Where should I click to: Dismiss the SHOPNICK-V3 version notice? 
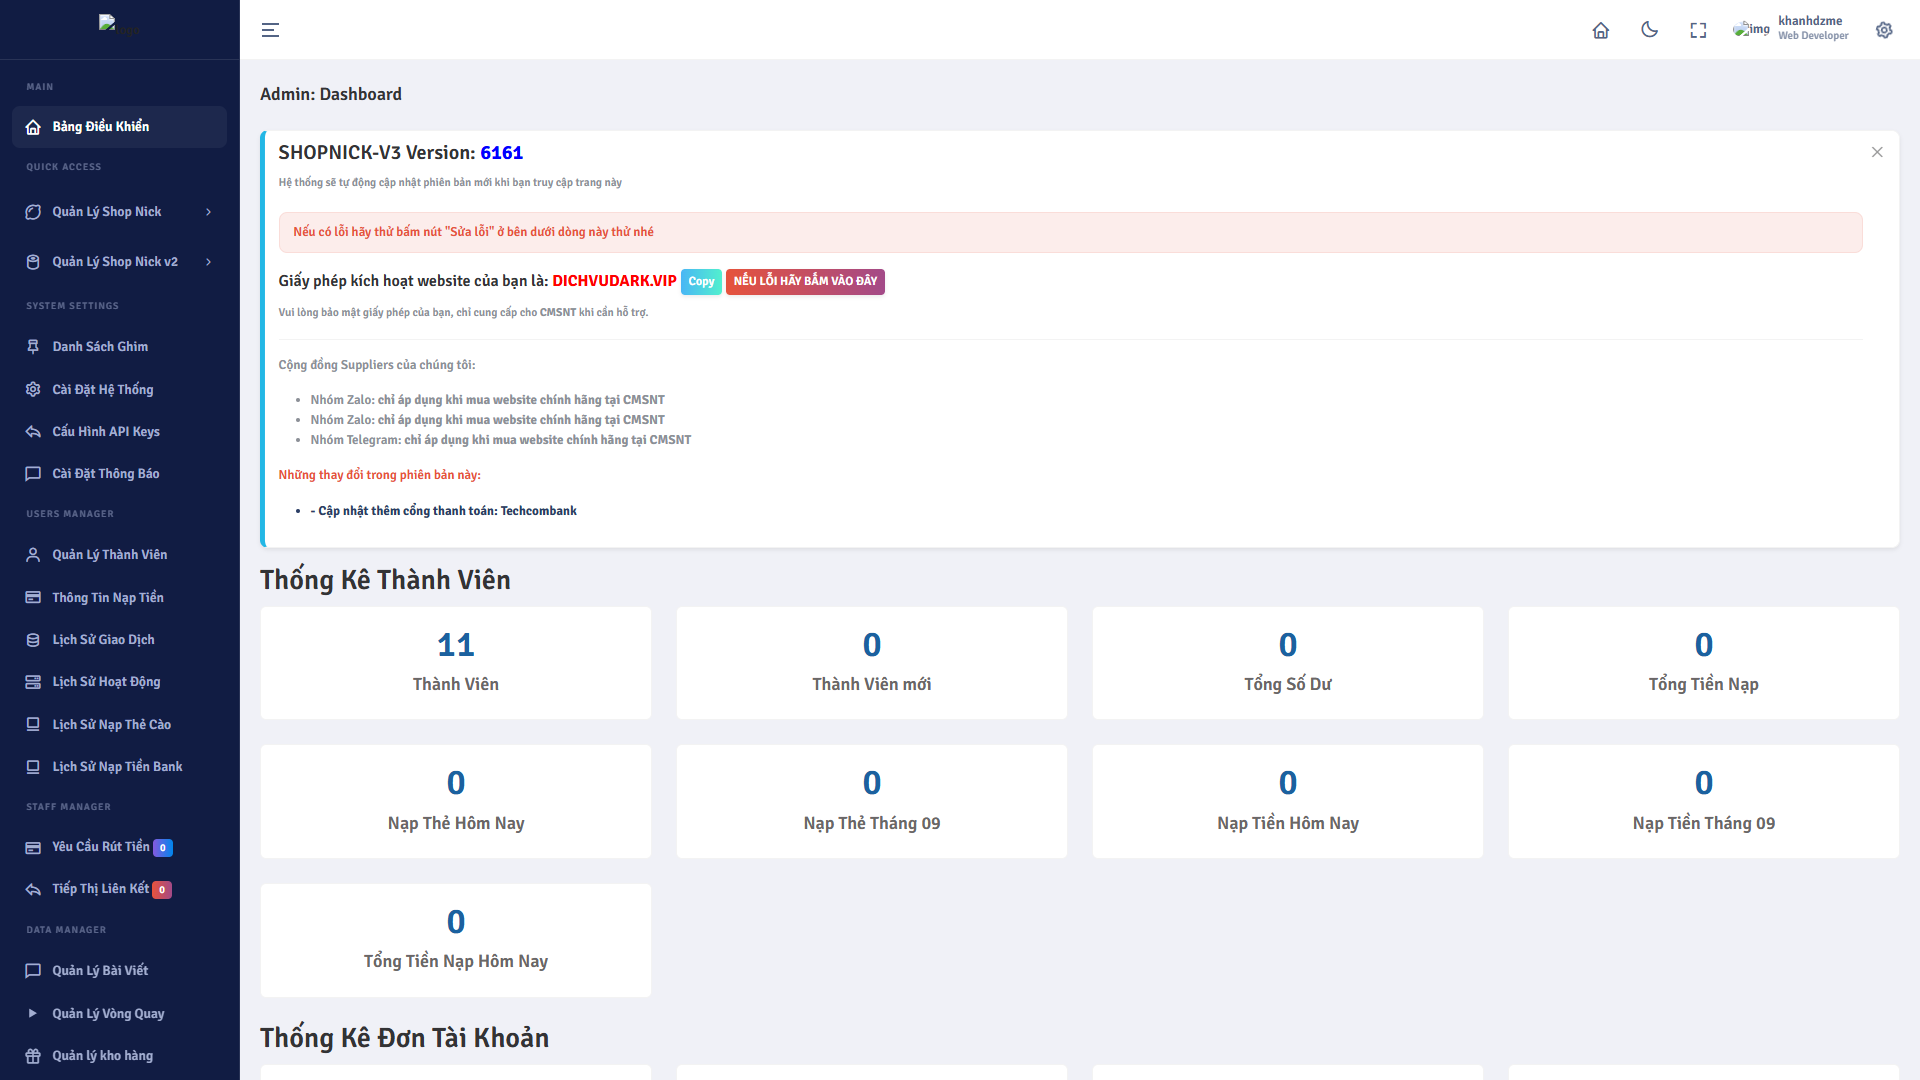pos(1877,152)
